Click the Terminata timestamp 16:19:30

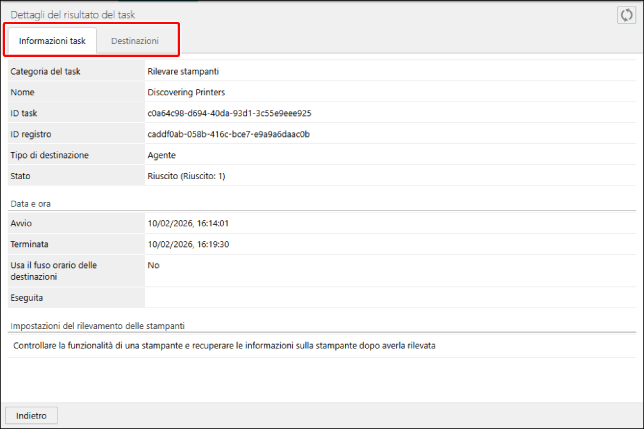coord(188,244)
